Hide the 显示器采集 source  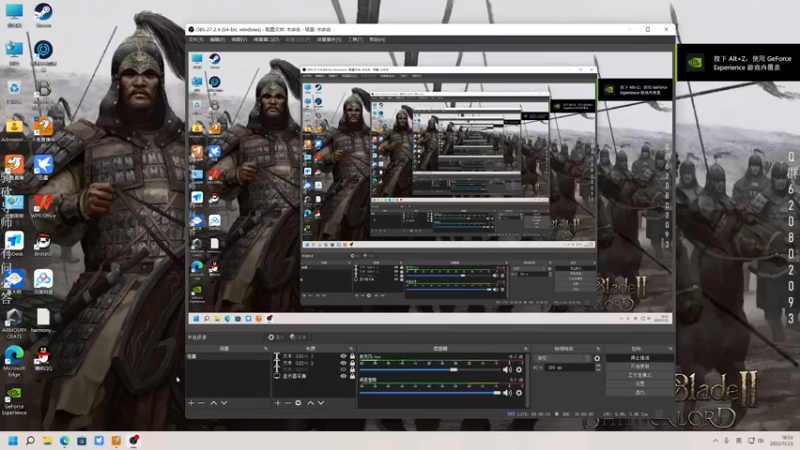pos(343,376)
